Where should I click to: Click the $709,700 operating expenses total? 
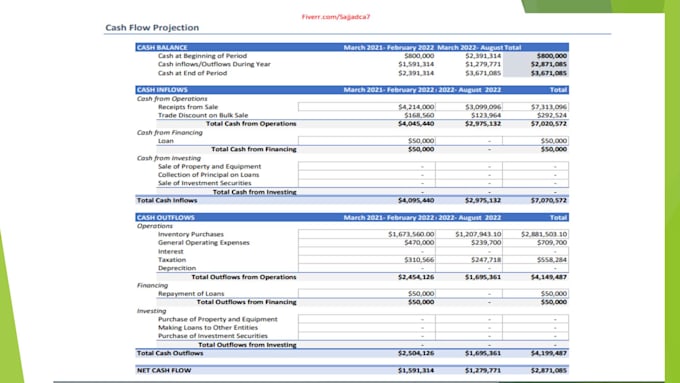pos(552,243)
